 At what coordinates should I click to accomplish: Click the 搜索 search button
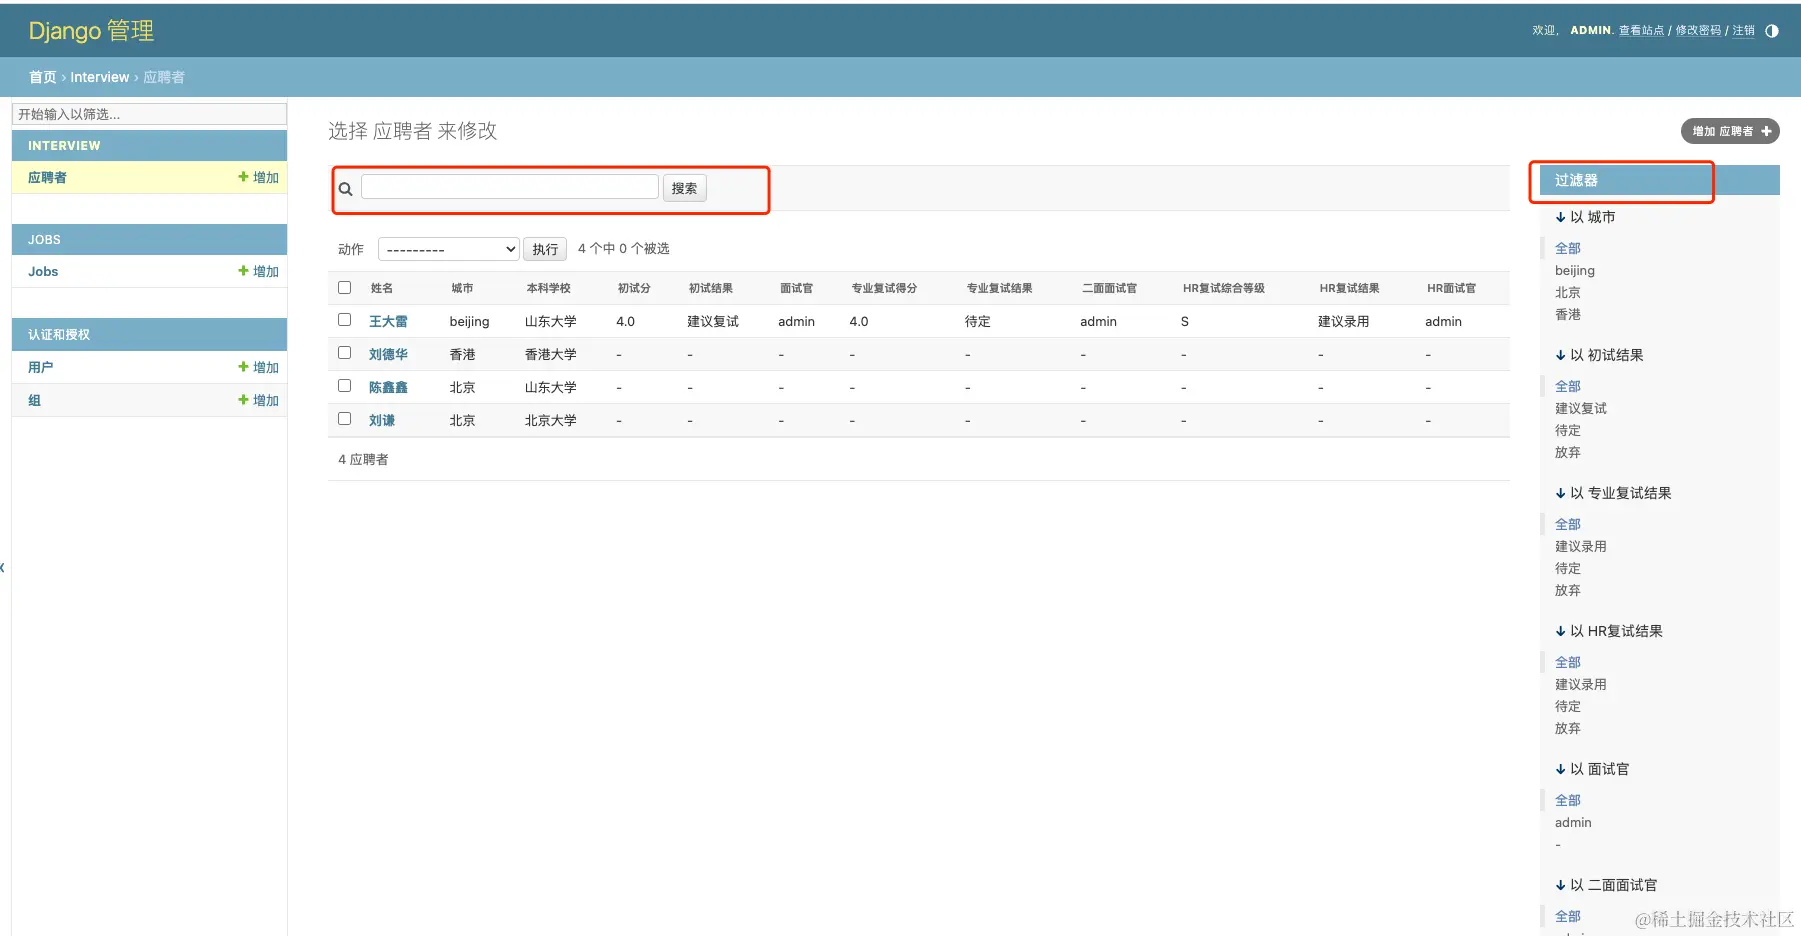[685, 188]
